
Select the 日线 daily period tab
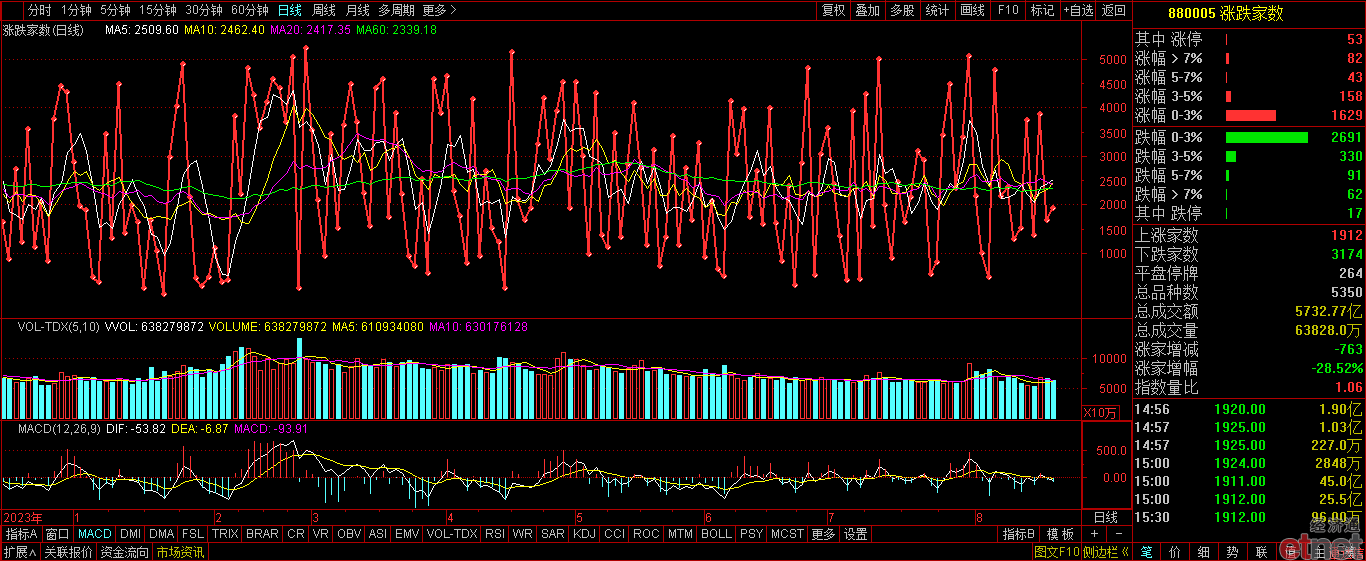tap(289, 10)
